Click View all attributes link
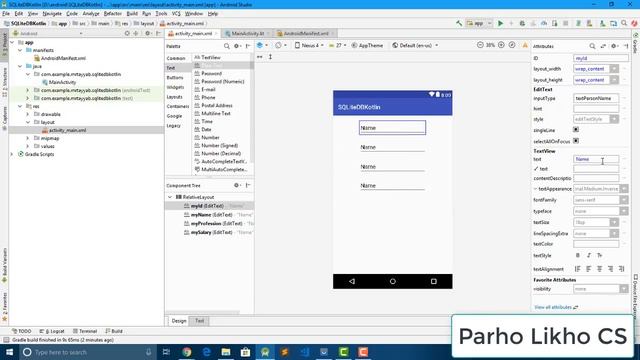Viewport: 640px width, 360px height. (x=553, y=307)
